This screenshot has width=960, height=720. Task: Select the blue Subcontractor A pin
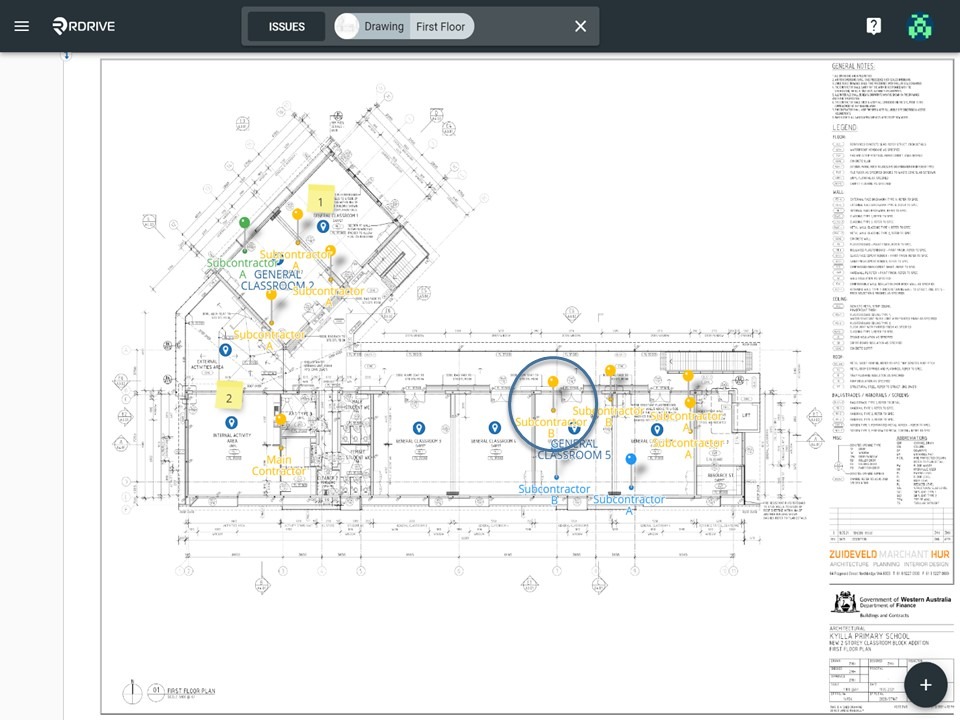(631, 459)
